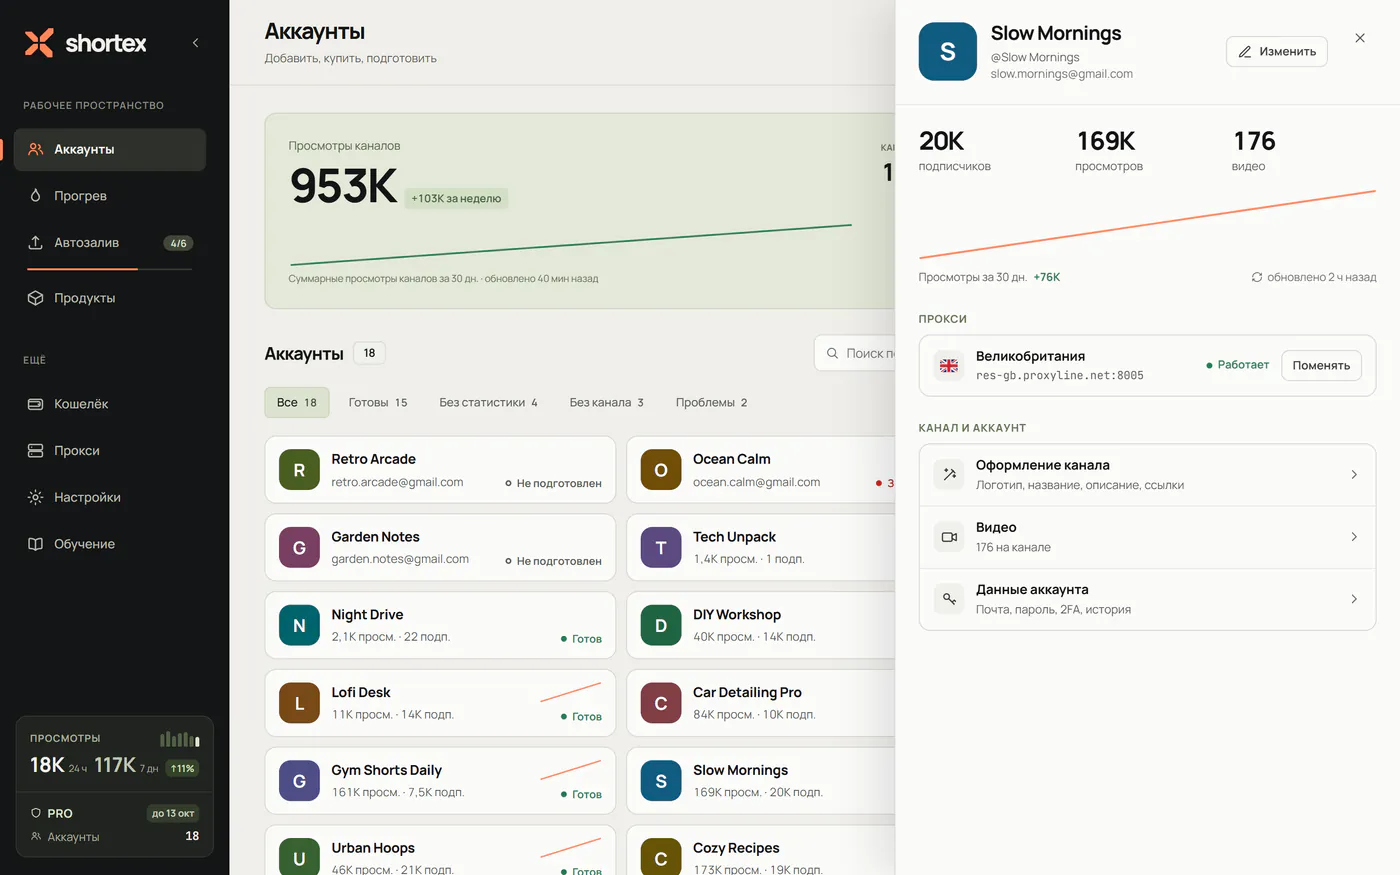The height and width of the screenshot is (875, 1400).
Task: Click the Slow Mornings list avatar
Action: (661, 780)
